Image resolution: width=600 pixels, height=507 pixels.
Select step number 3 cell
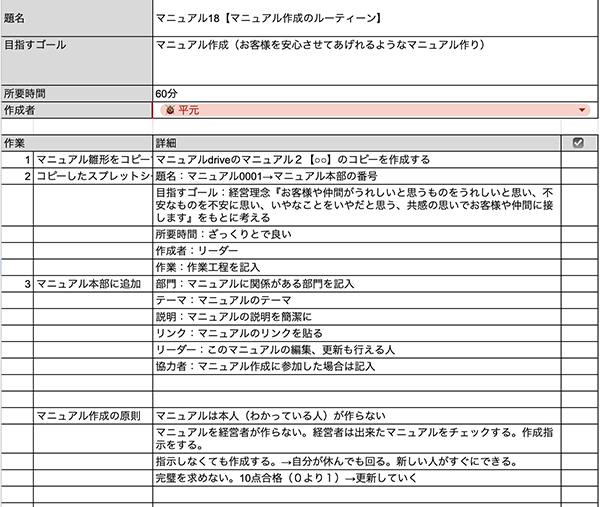(x=17, y=284)
